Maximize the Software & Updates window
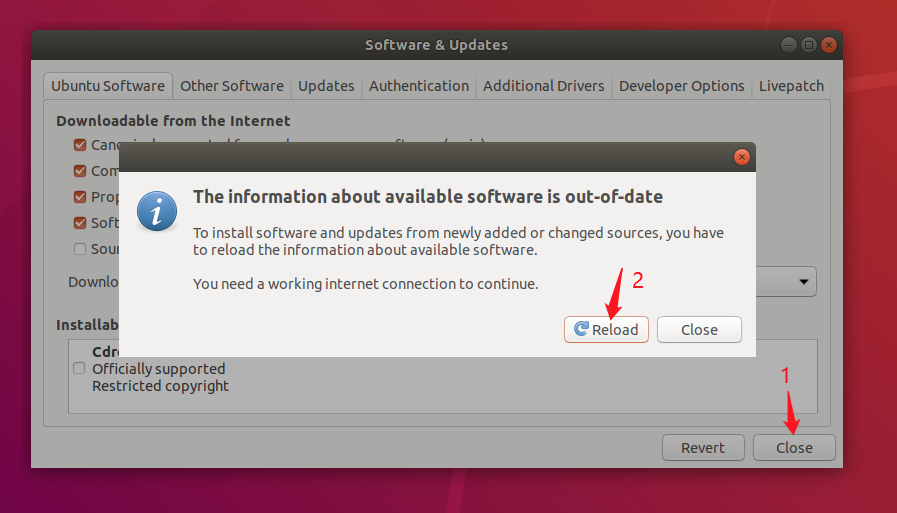Viewport: 897px width, 513px height. [x=808, y=45]
